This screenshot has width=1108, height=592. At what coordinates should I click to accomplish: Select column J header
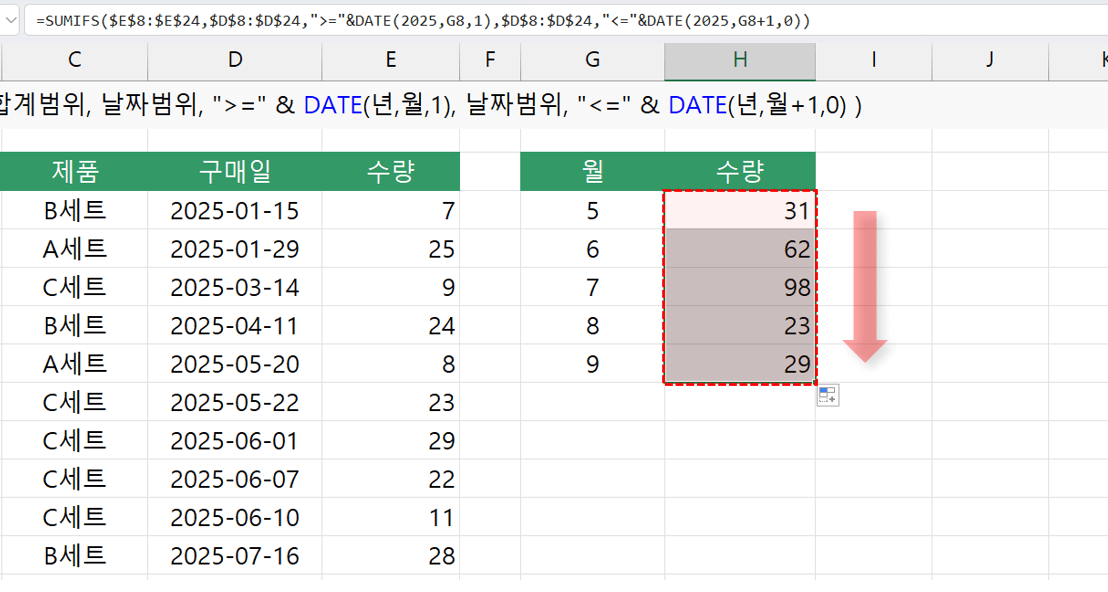pyautogui.click(x=989, y=60)
